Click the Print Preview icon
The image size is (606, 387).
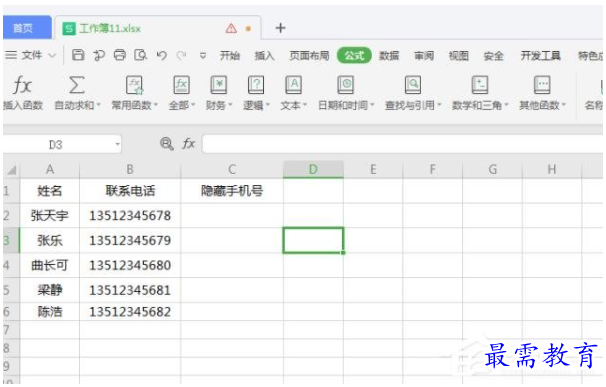[140, 55]
